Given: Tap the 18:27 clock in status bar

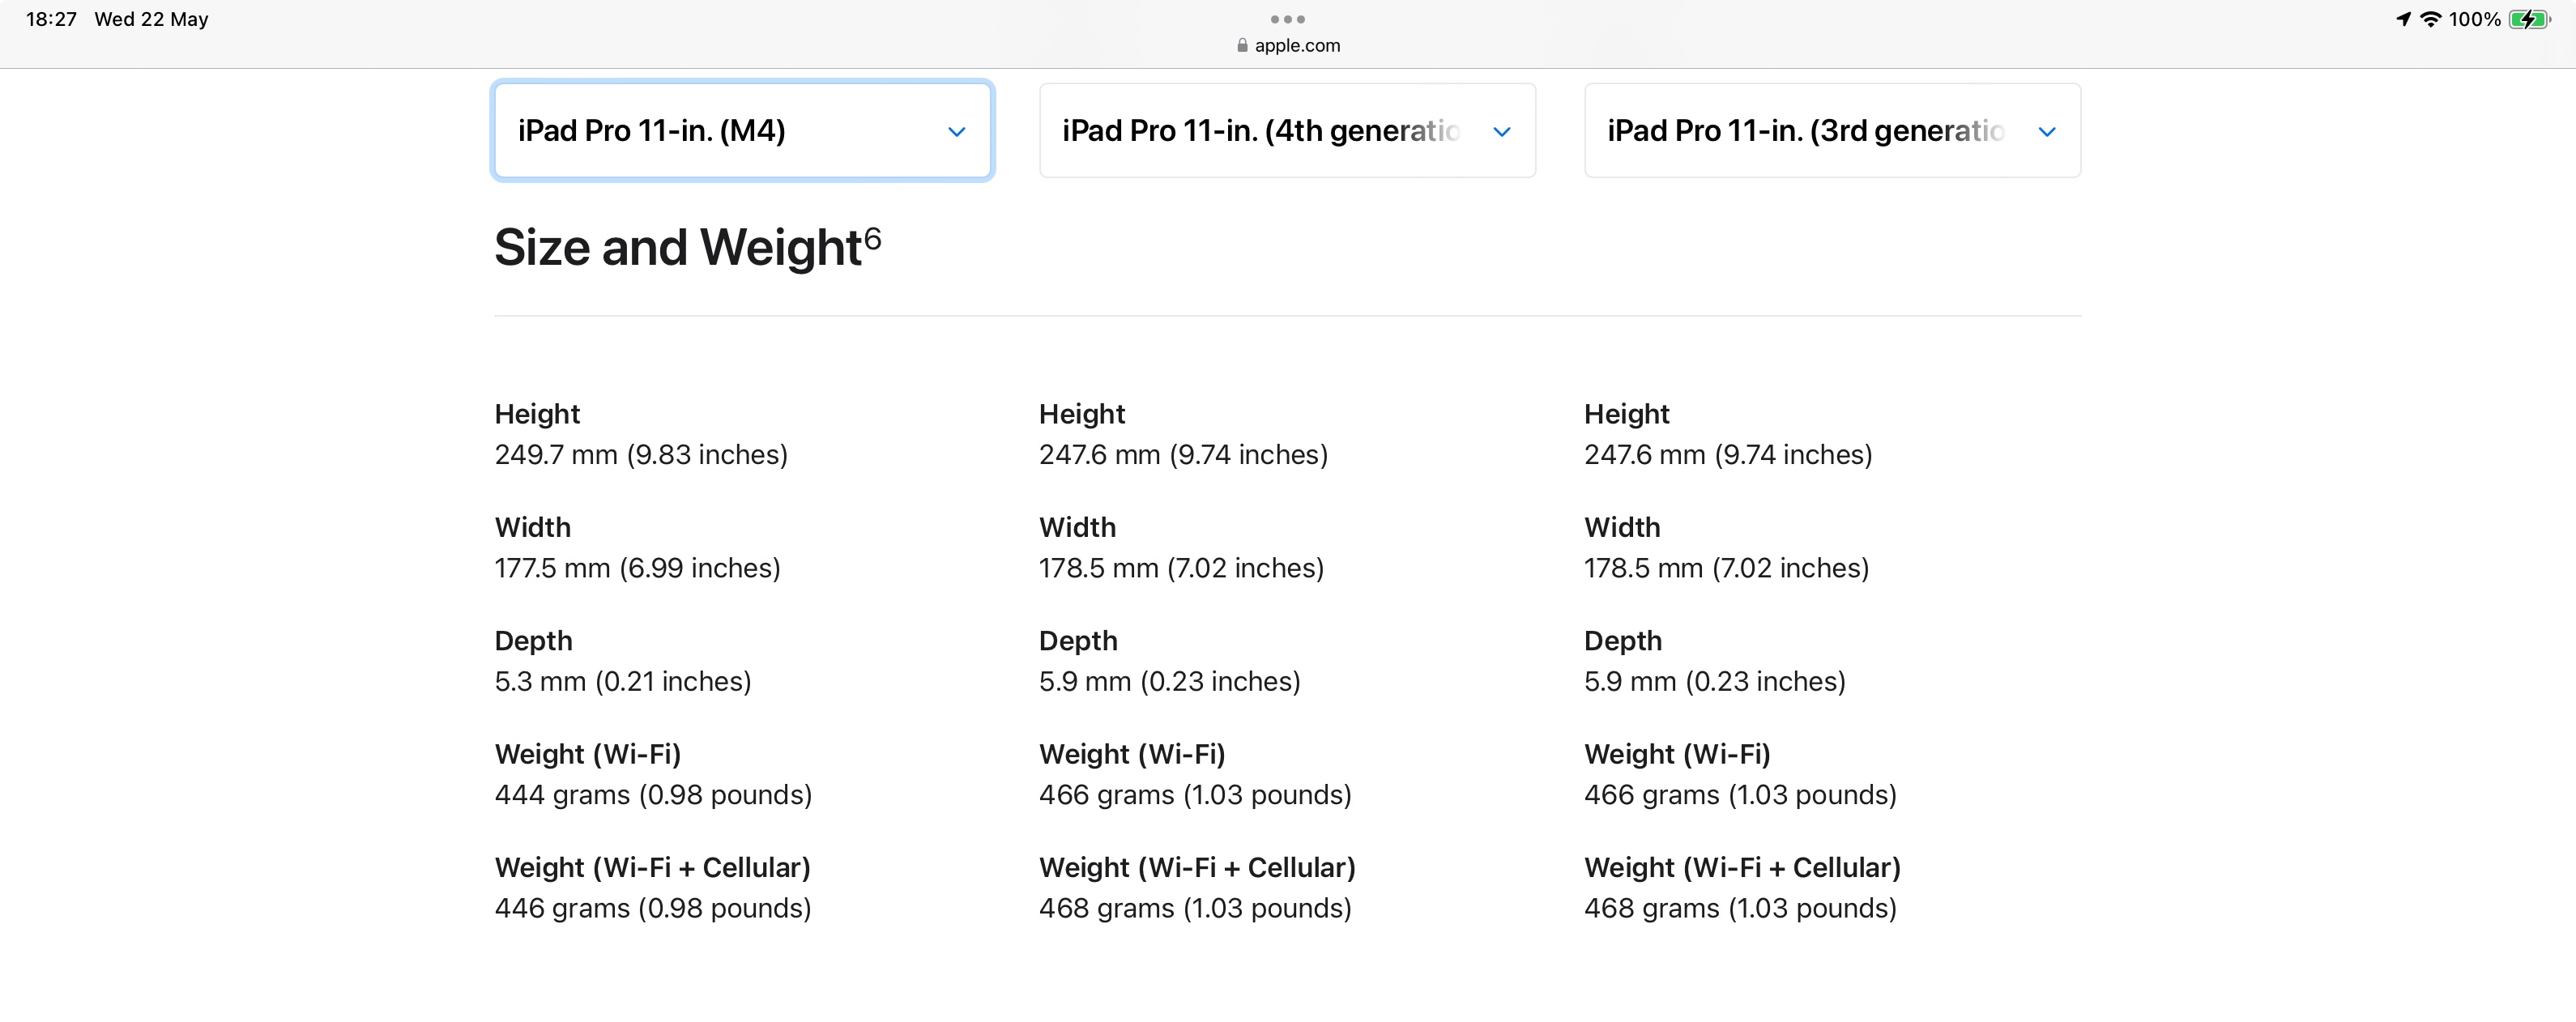Looking at the screenshot, I should (51, 19).
